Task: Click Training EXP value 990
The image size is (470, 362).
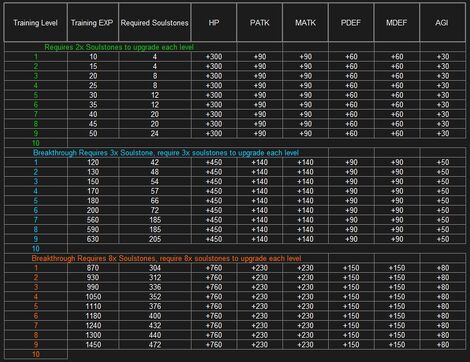Action: tap(93, 287)
